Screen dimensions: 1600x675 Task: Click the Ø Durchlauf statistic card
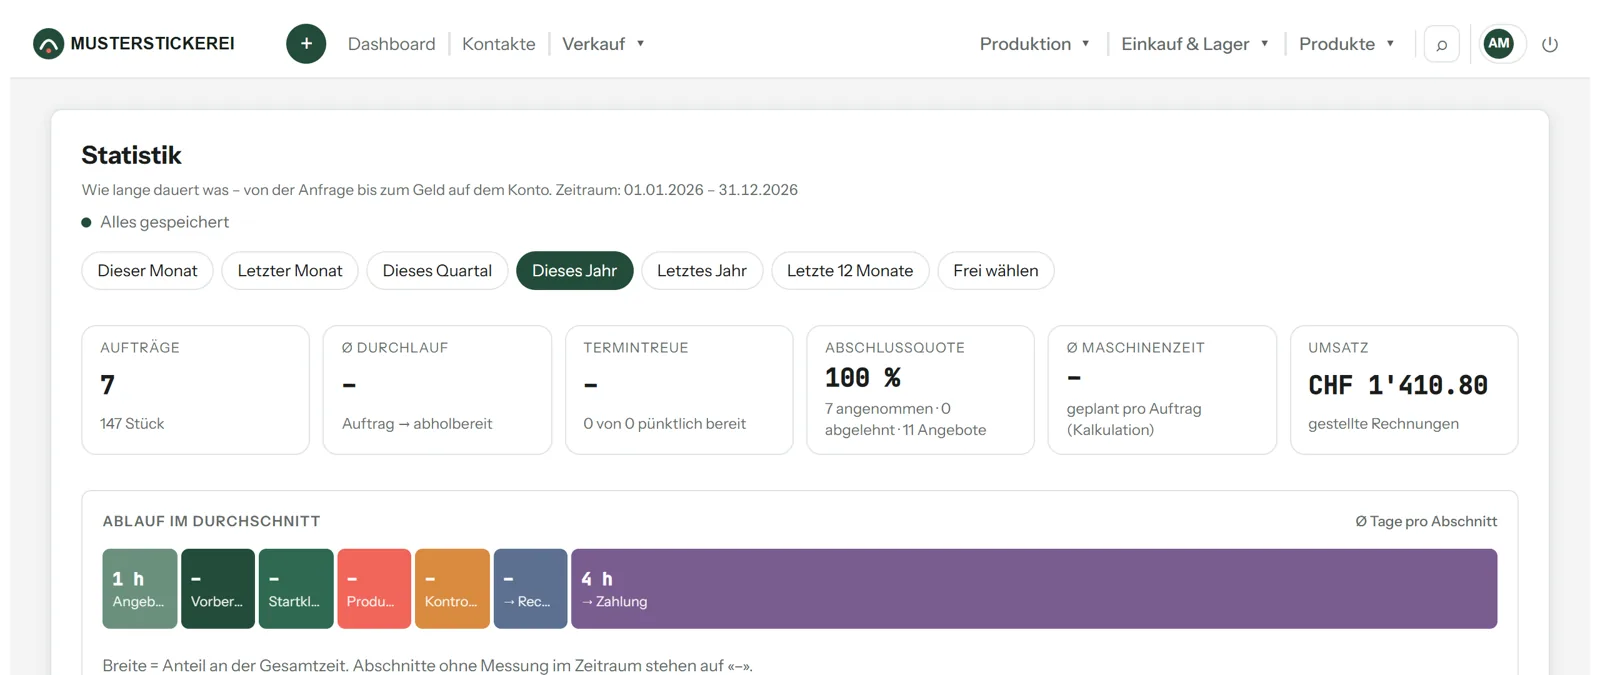pyautogui.click(x=437, y=390)
